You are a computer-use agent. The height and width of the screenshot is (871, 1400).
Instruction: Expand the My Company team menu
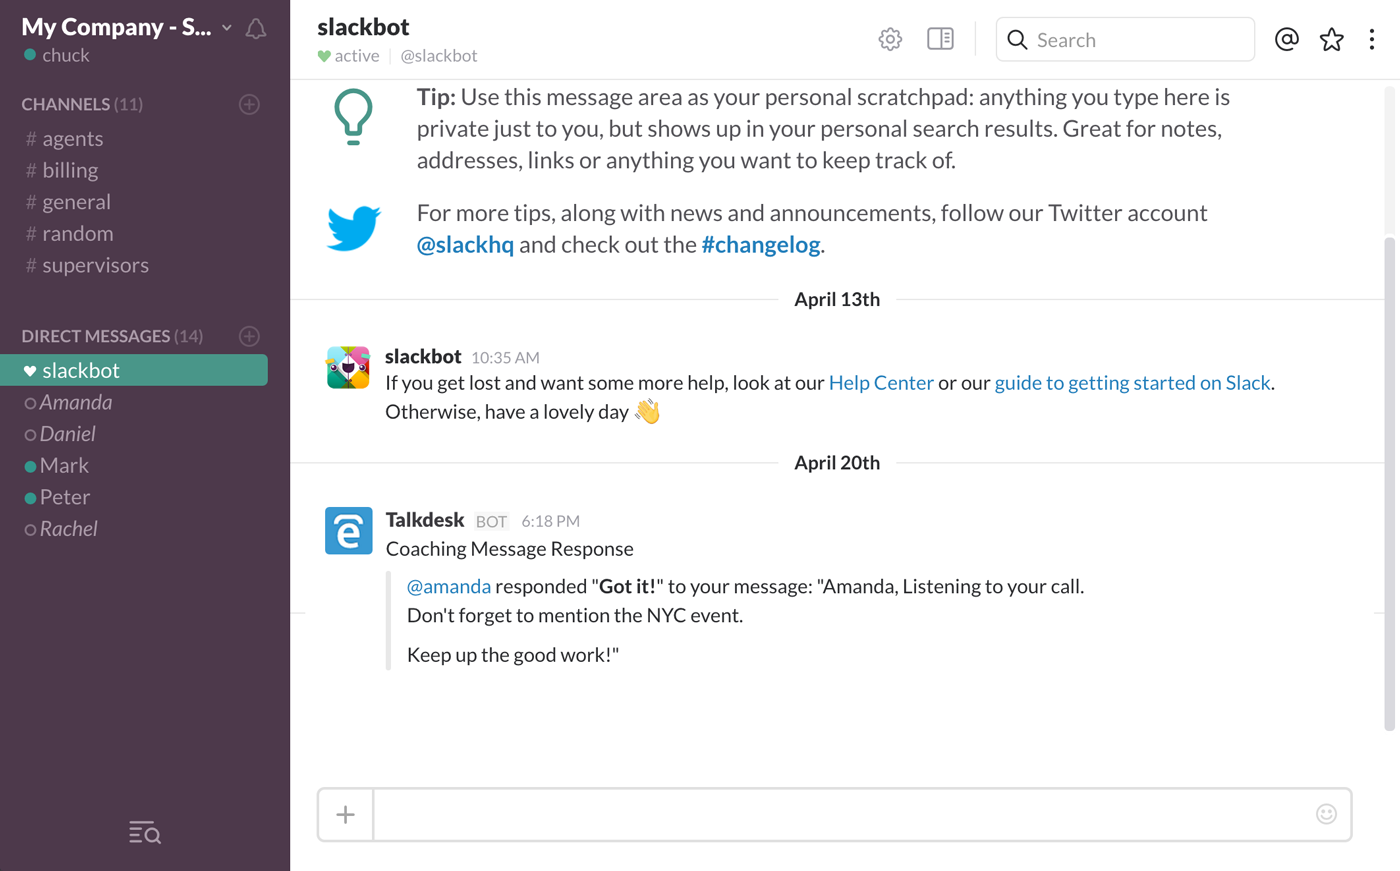(127, 27)
